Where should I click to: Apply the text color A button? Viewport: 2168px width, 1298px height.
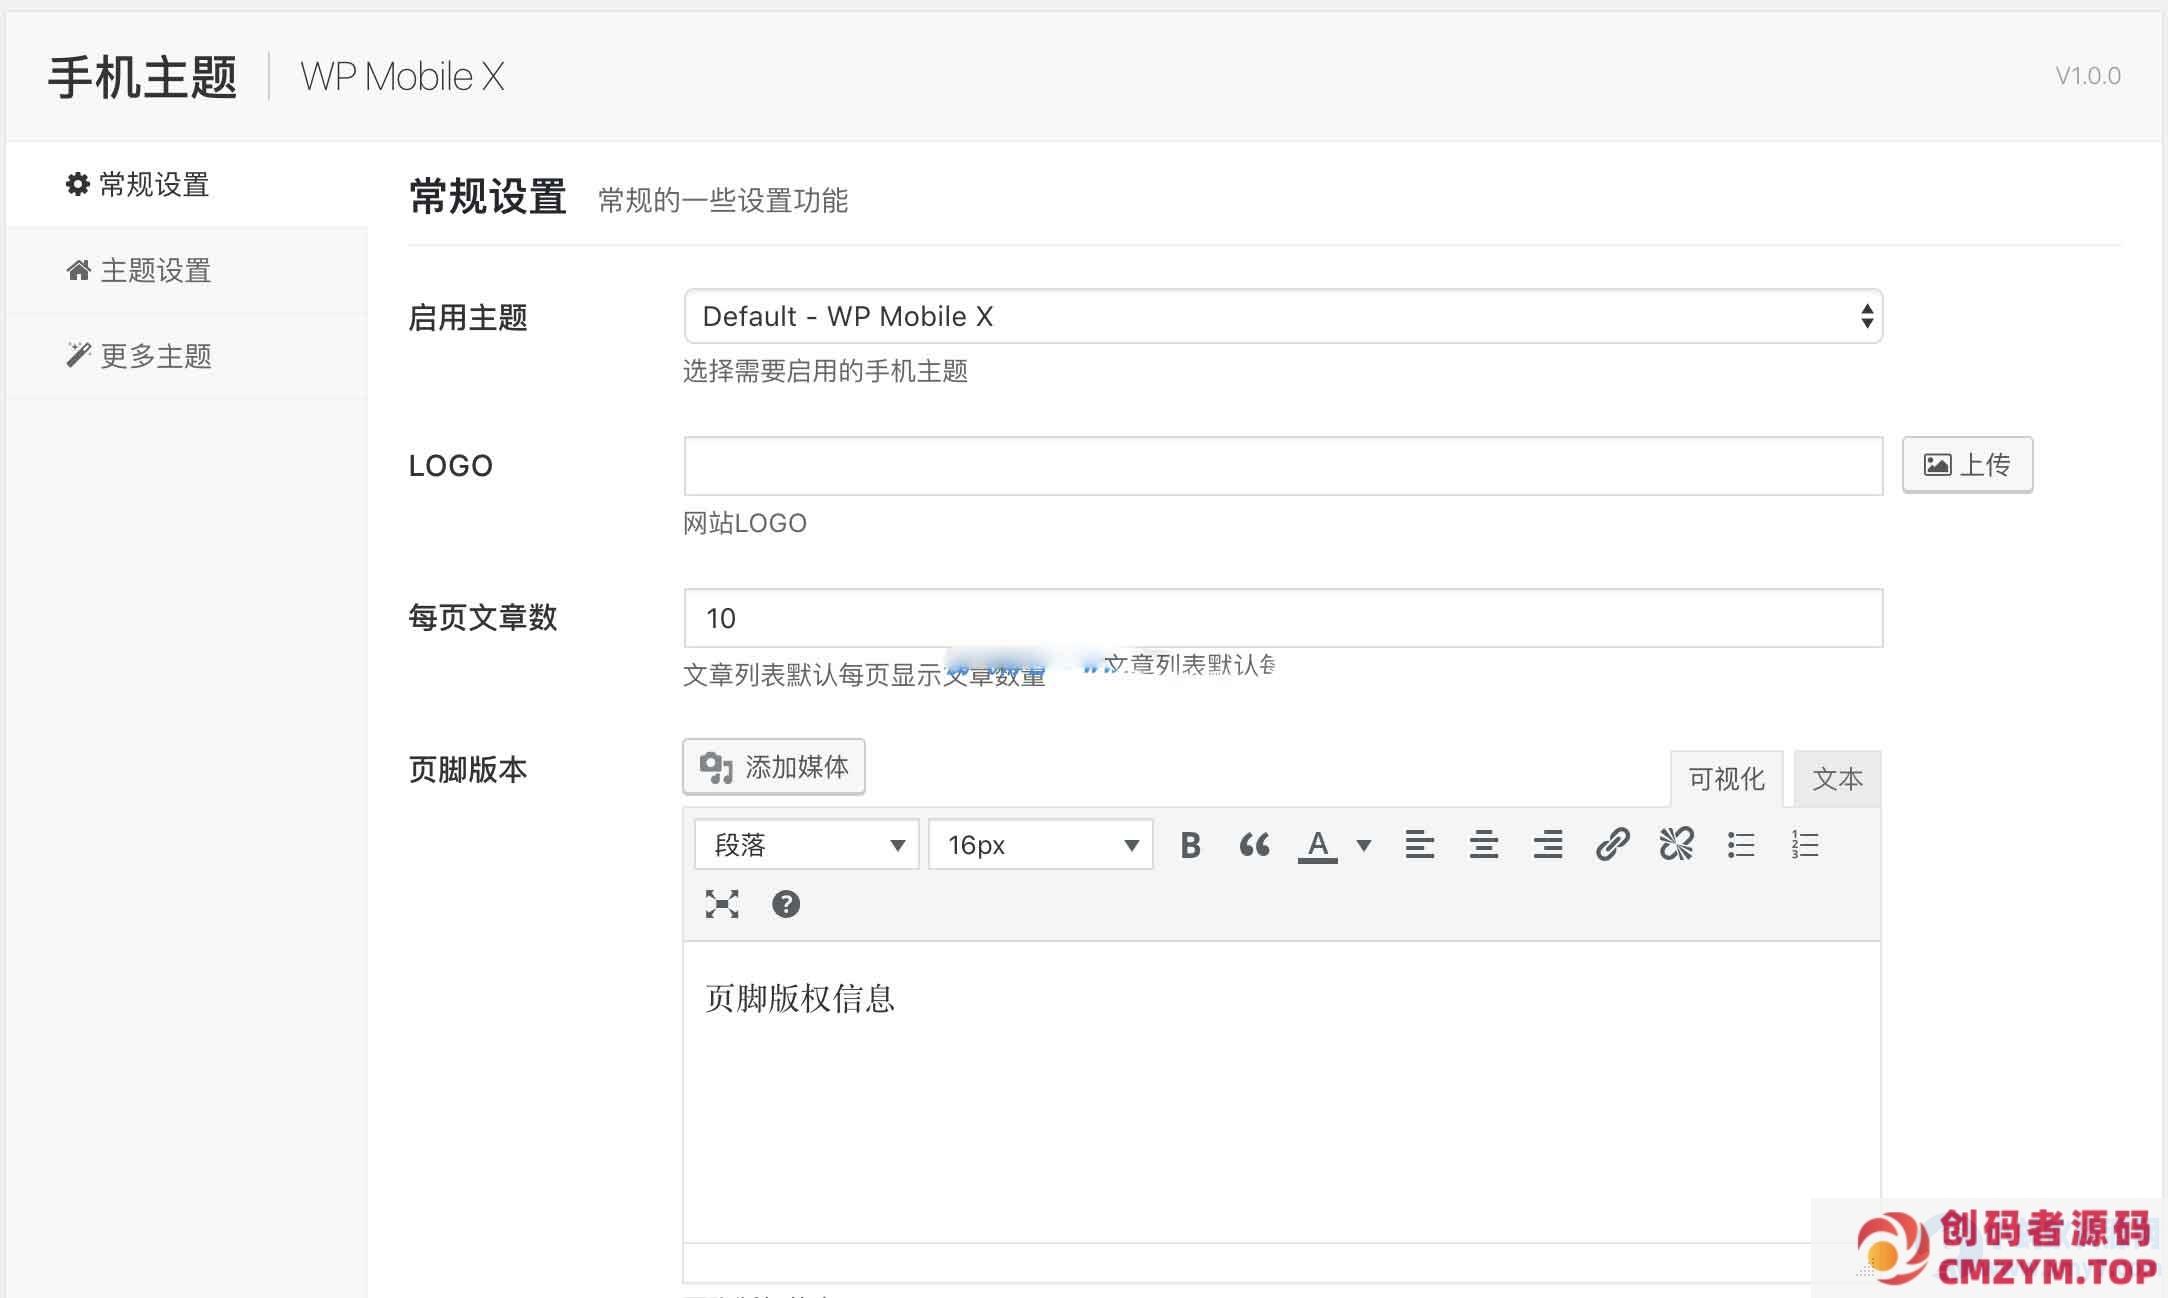(1318, 845)
